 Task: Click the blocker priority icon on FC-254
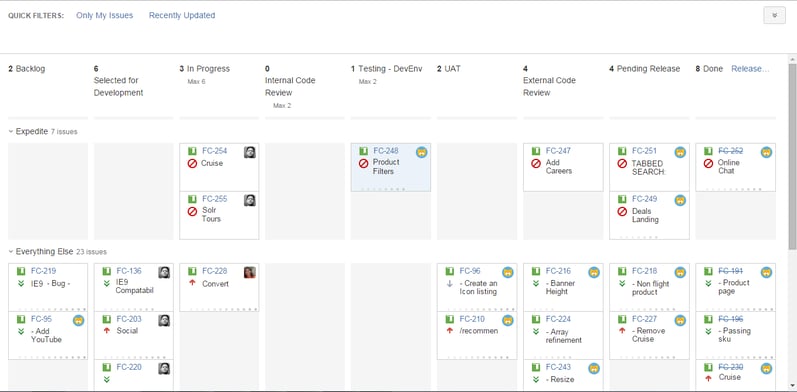(x=192, y=164)
